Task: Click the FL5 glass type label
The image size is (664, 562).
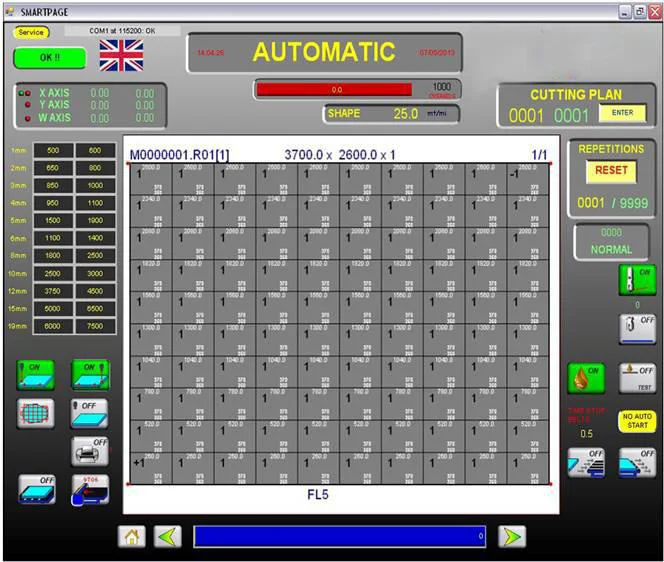Action: coord(318,495)
